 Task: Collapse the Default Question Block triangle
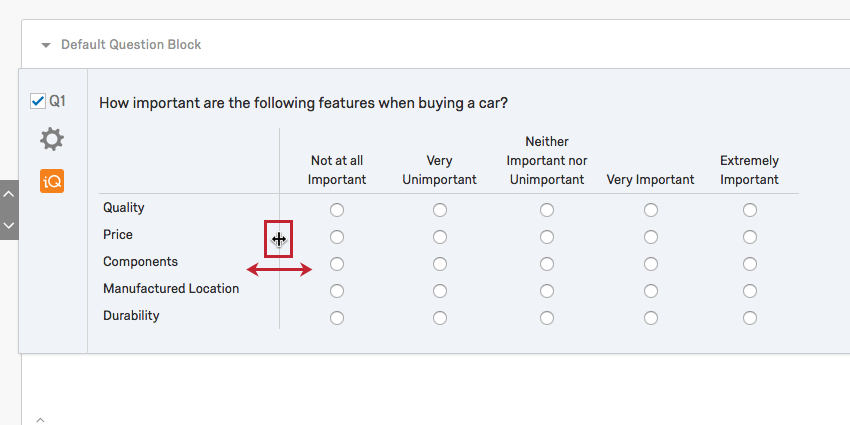[x=46, y=45]
